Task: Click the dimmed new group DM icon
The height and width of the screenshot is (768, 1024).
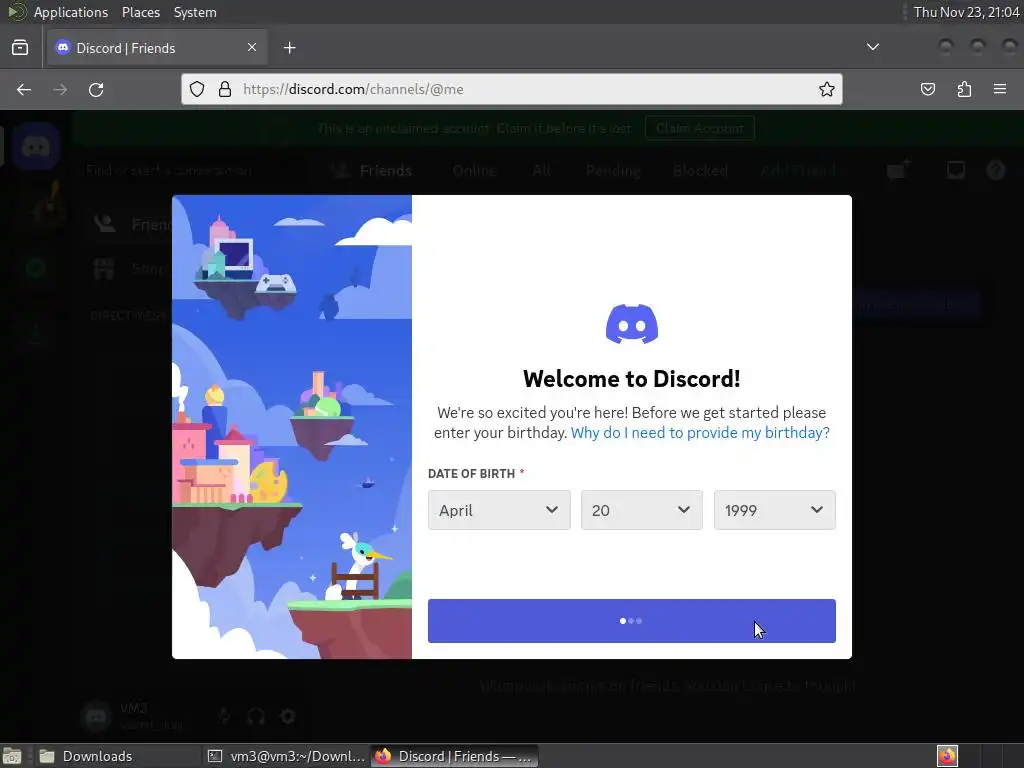Action: point(899,170)
